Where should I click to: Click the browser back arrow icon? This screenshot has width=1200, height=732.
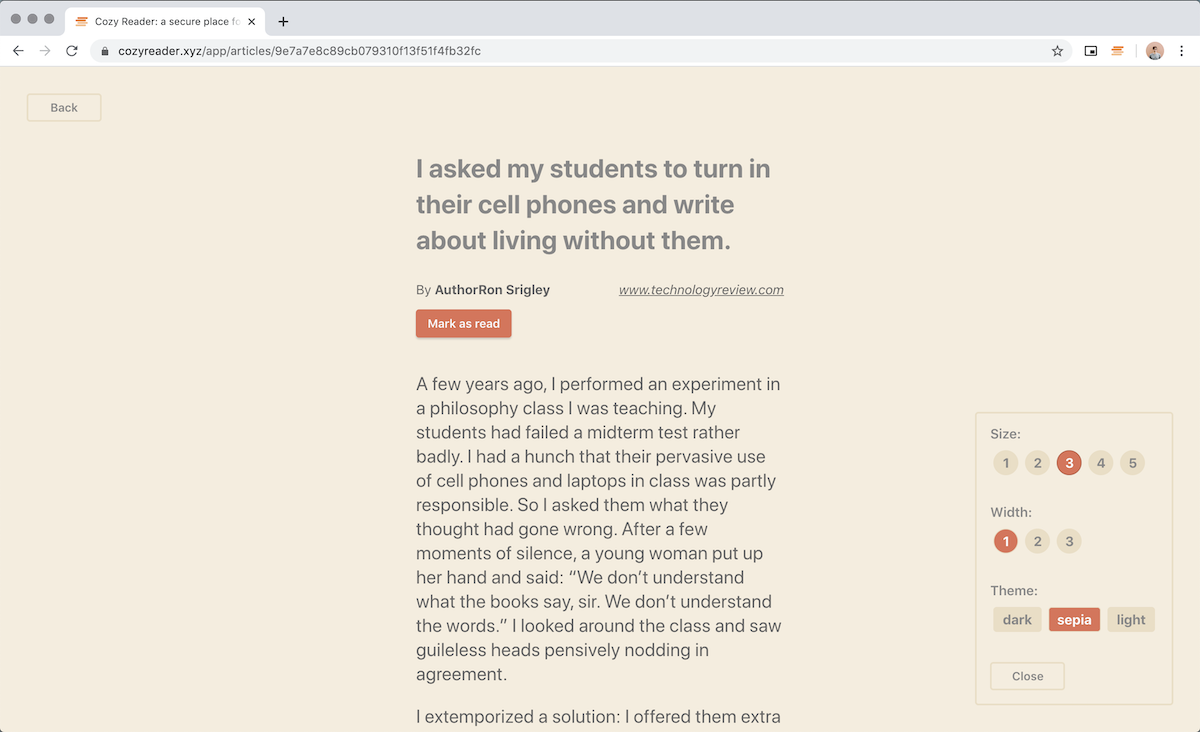point(18,51)
